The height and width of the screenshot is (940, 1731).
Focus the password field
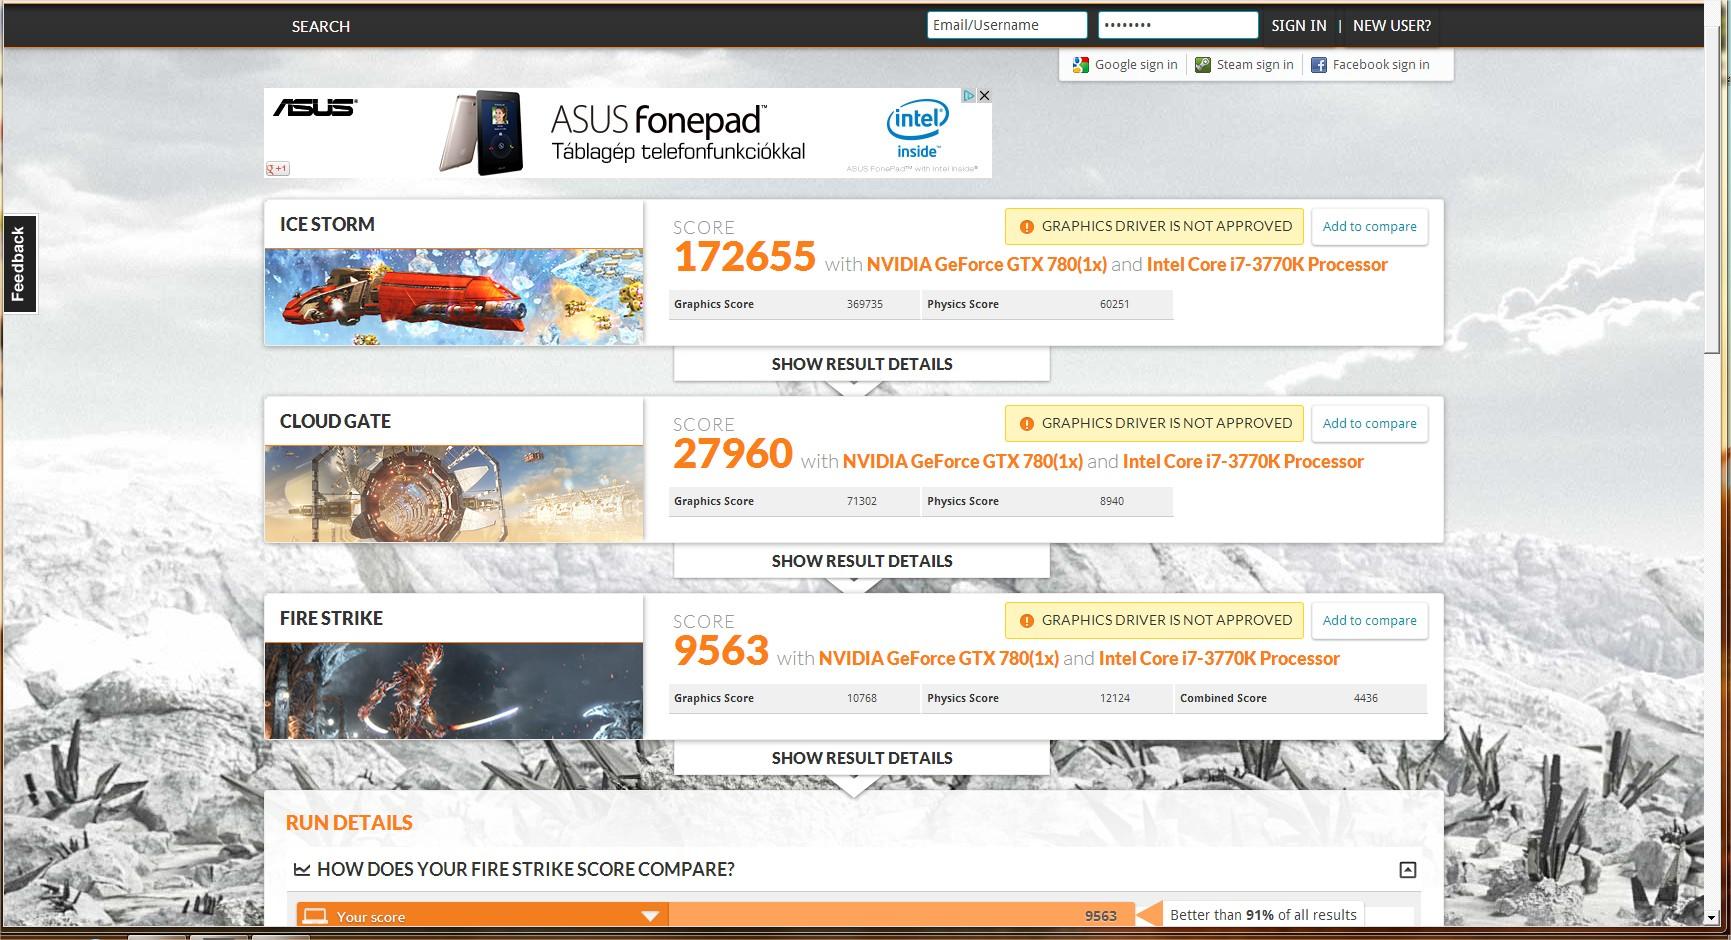point(1178,25)
